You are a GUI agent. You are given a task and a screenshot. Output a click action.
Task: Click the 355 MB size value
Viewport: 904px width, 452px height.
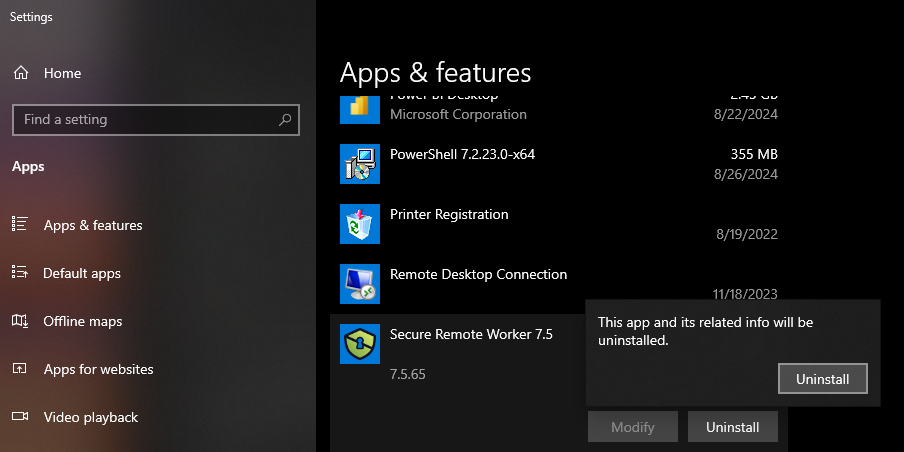754,155
